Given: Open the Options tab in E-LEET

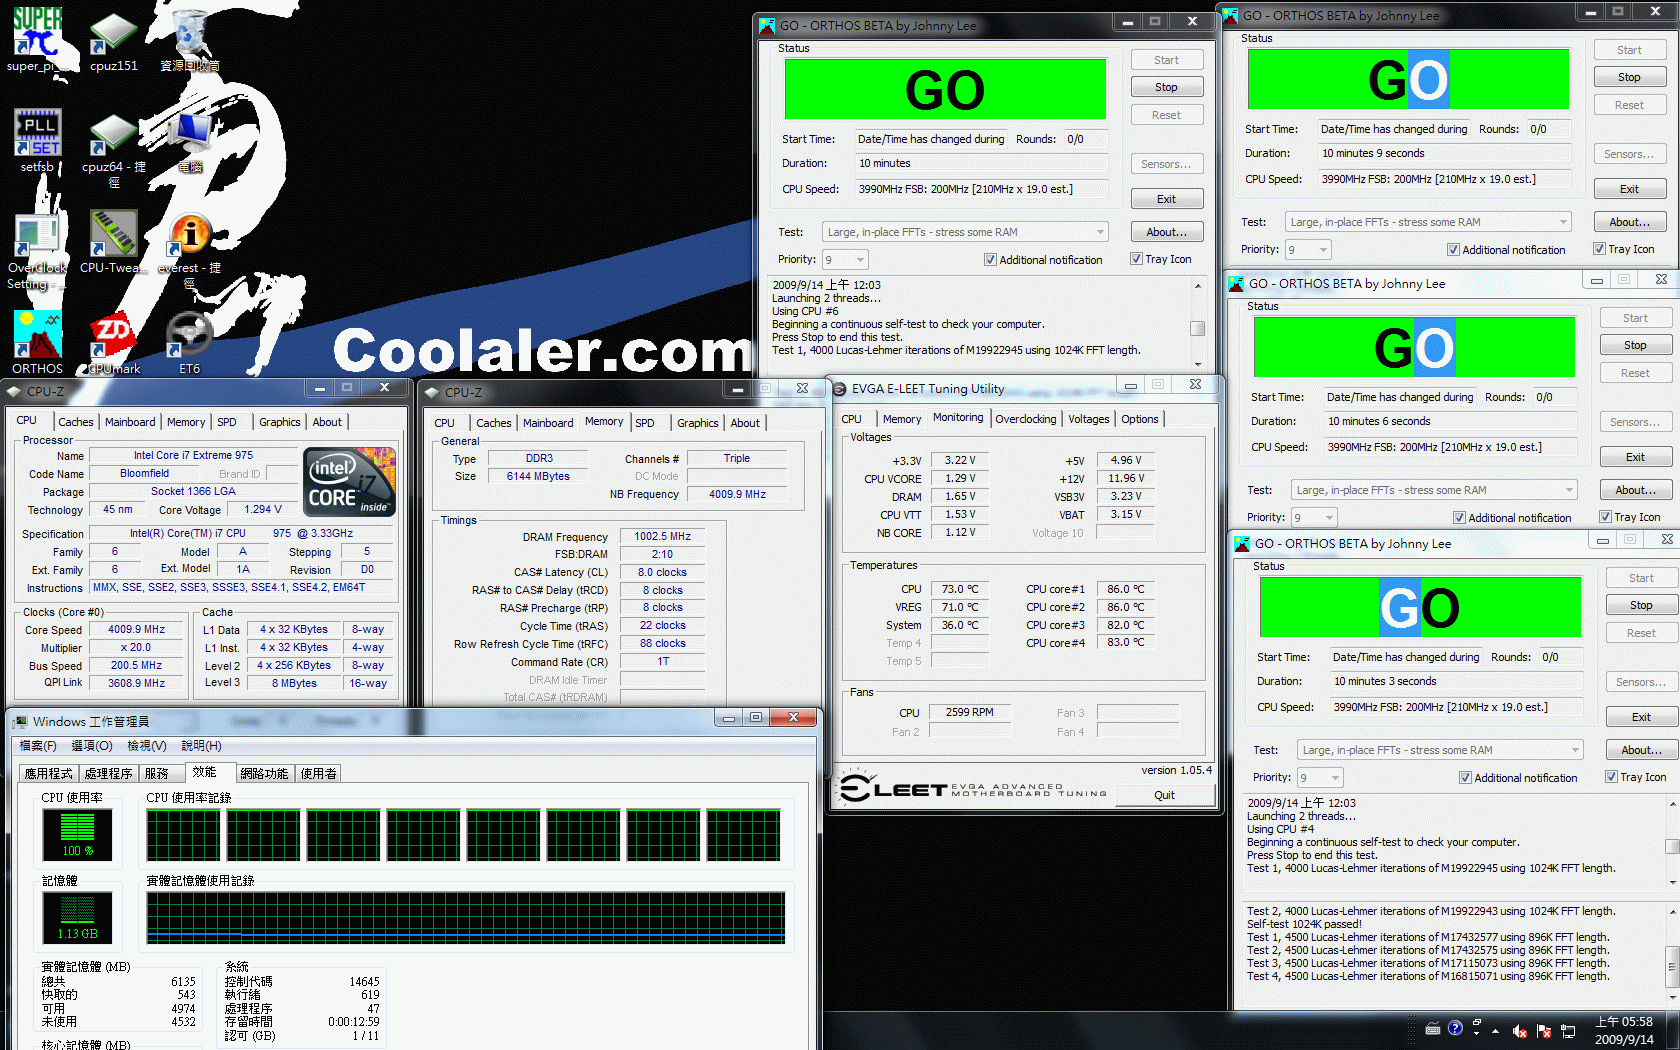Looking at the screenshot, I should tap(1140, 419).
